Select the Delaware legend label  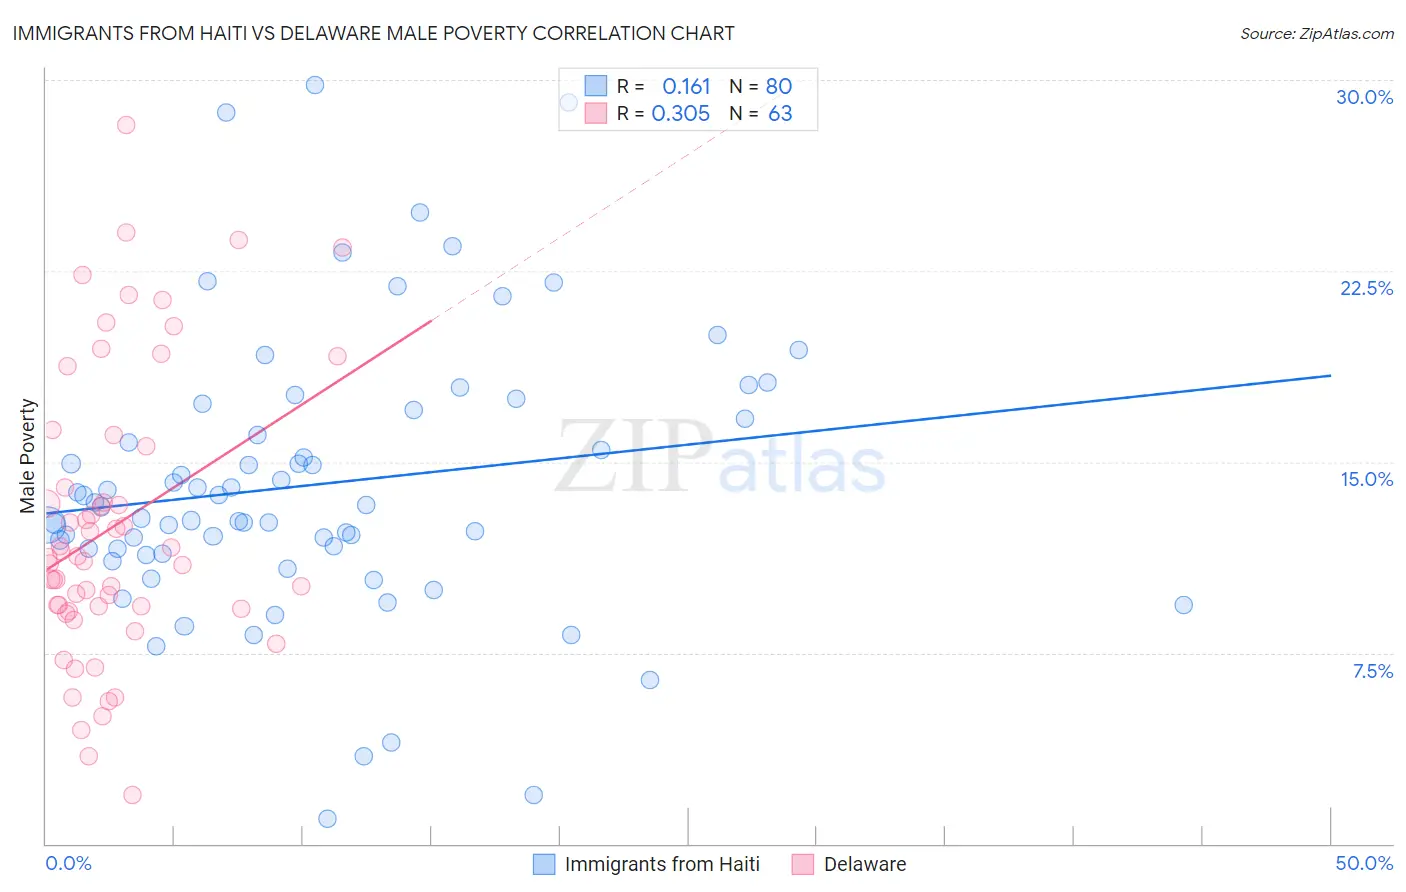pyautogui.click(x=865, y=864)
